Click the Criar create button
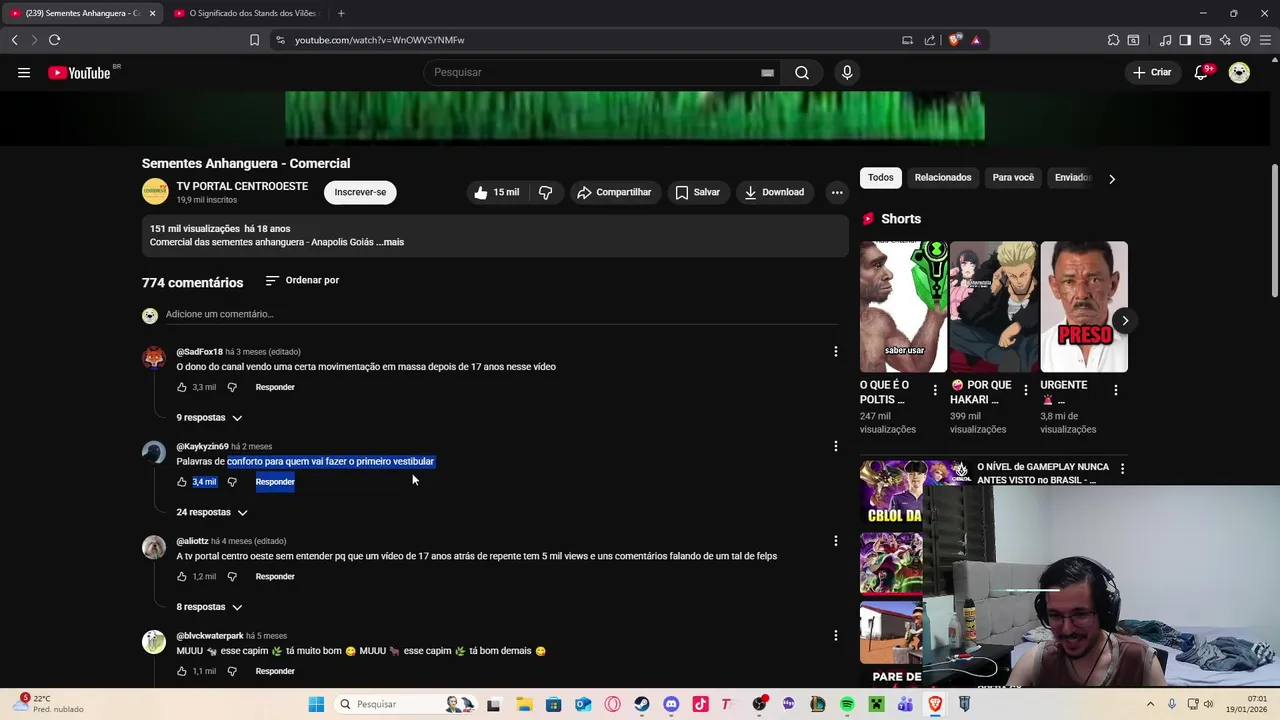Screen dimensions: 1280x720 coord(1152,72)
